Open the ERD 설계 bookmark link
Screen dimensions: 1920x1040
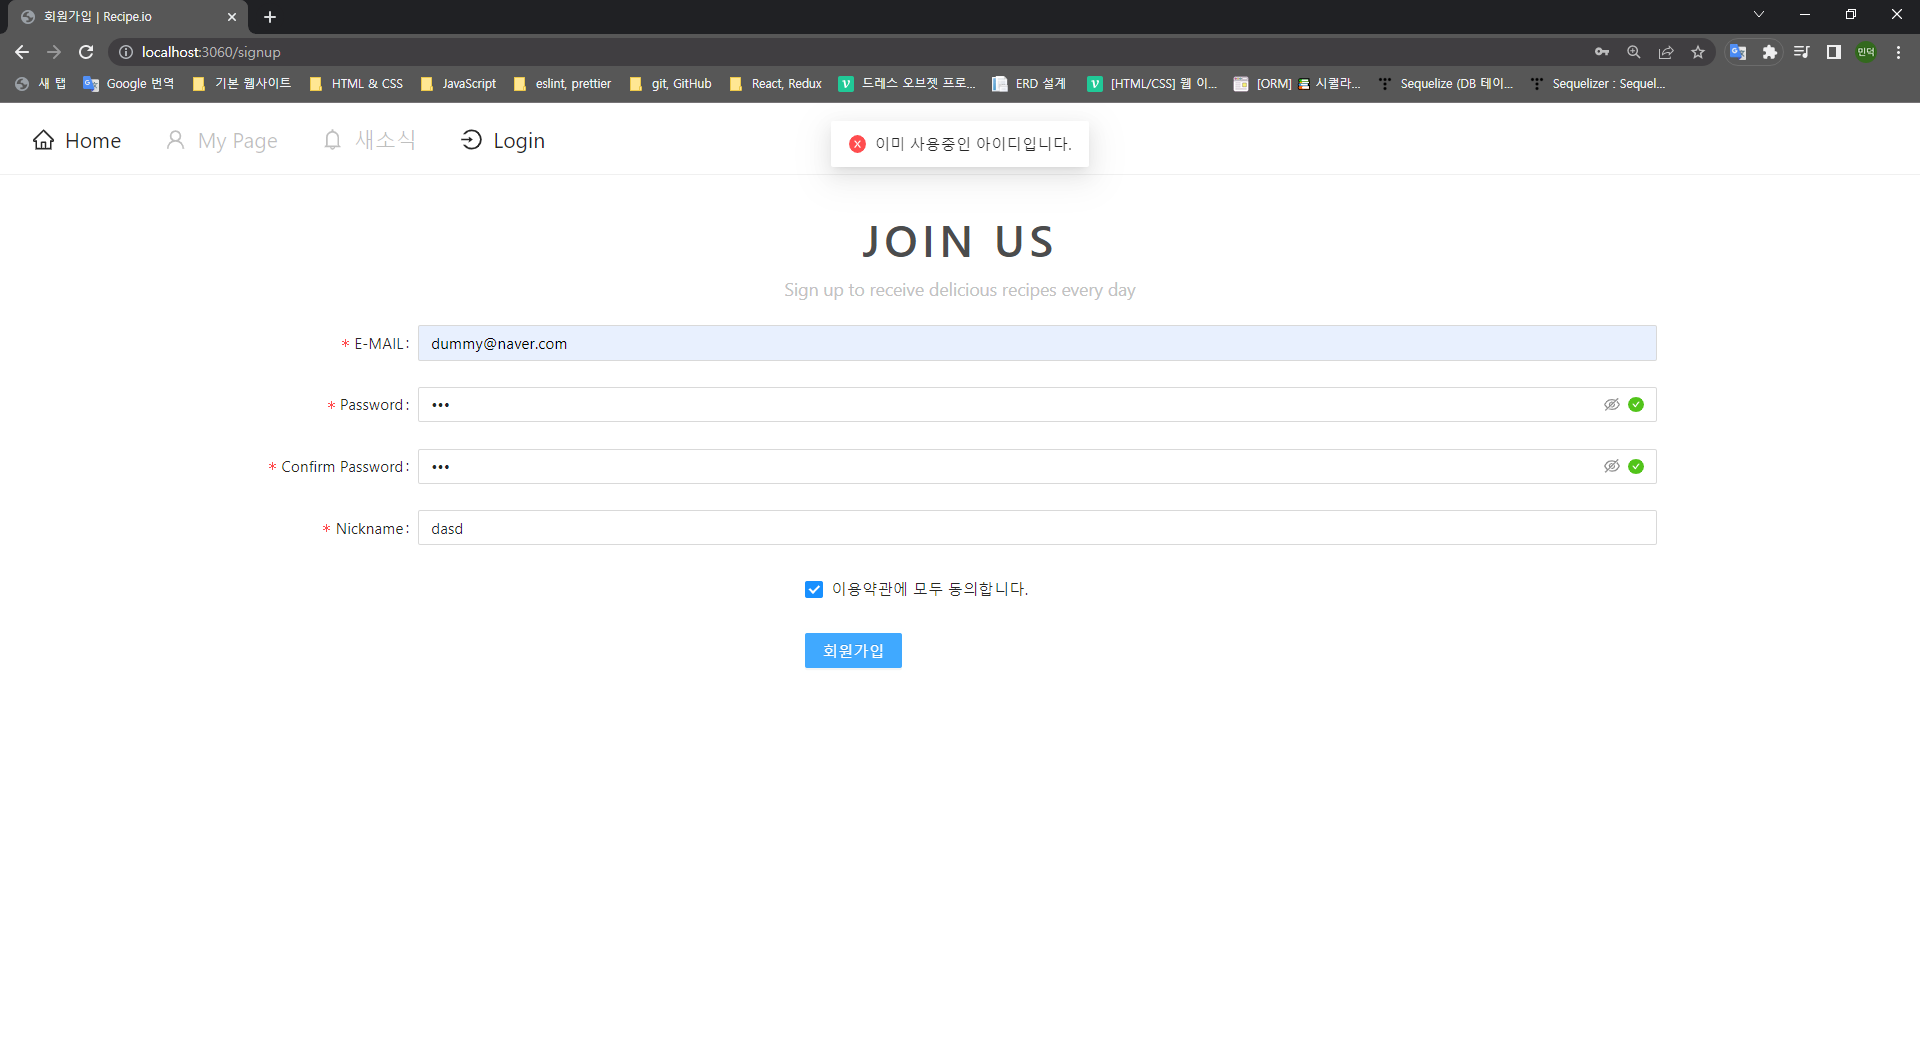point(1028,84)
